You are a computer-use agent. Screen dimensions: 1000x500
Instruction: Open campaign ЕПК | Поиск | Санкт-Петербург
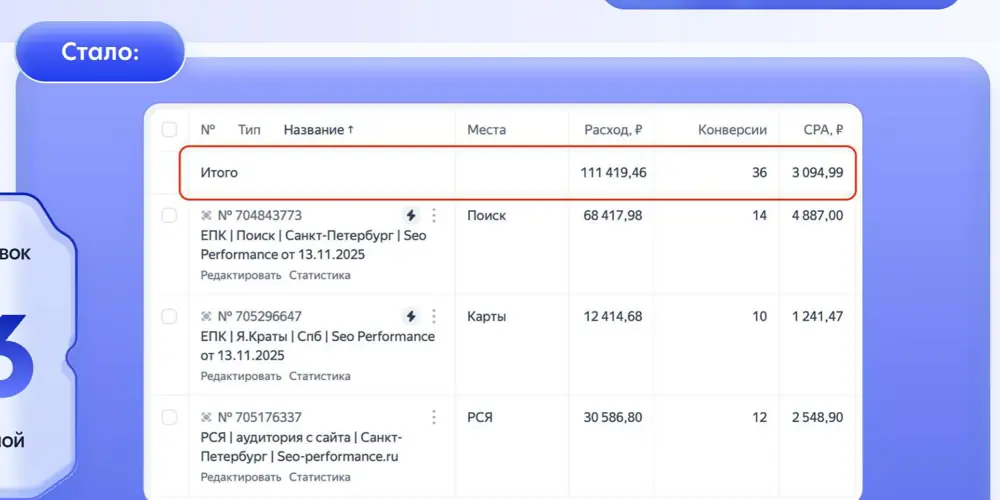(314, 245)
